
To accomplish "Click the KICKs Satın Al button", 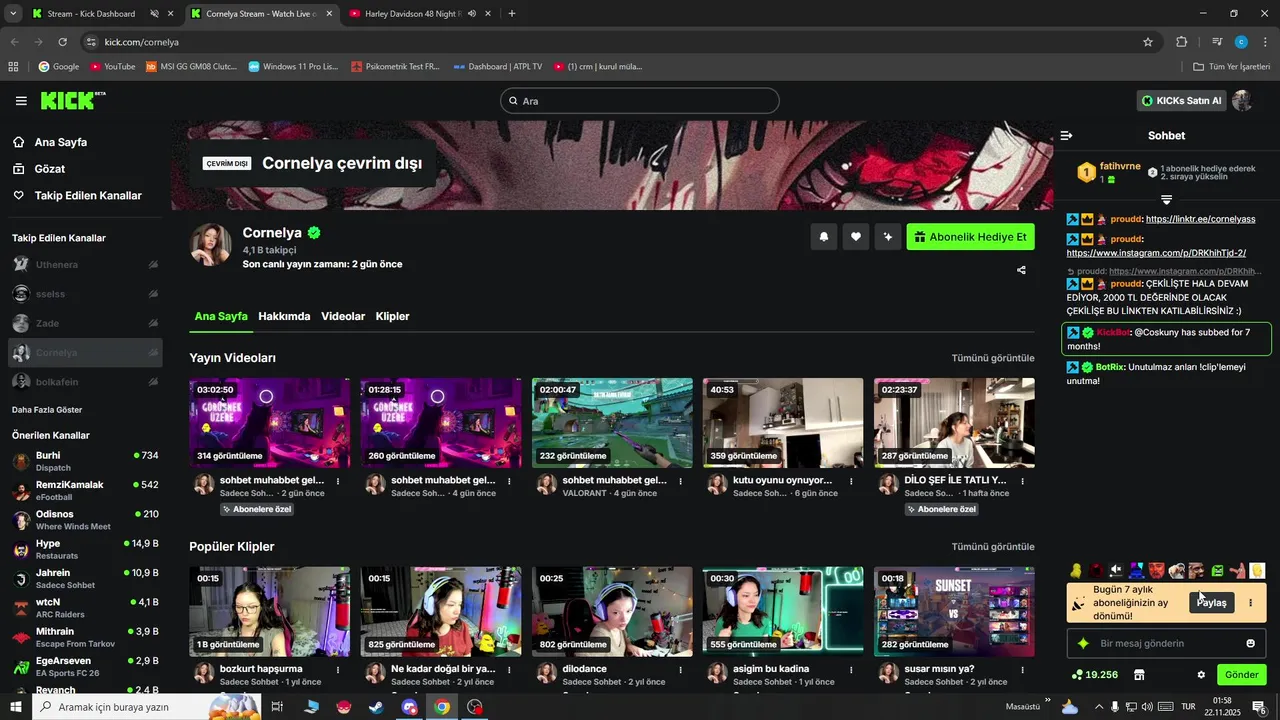I will click(1182, 101).
